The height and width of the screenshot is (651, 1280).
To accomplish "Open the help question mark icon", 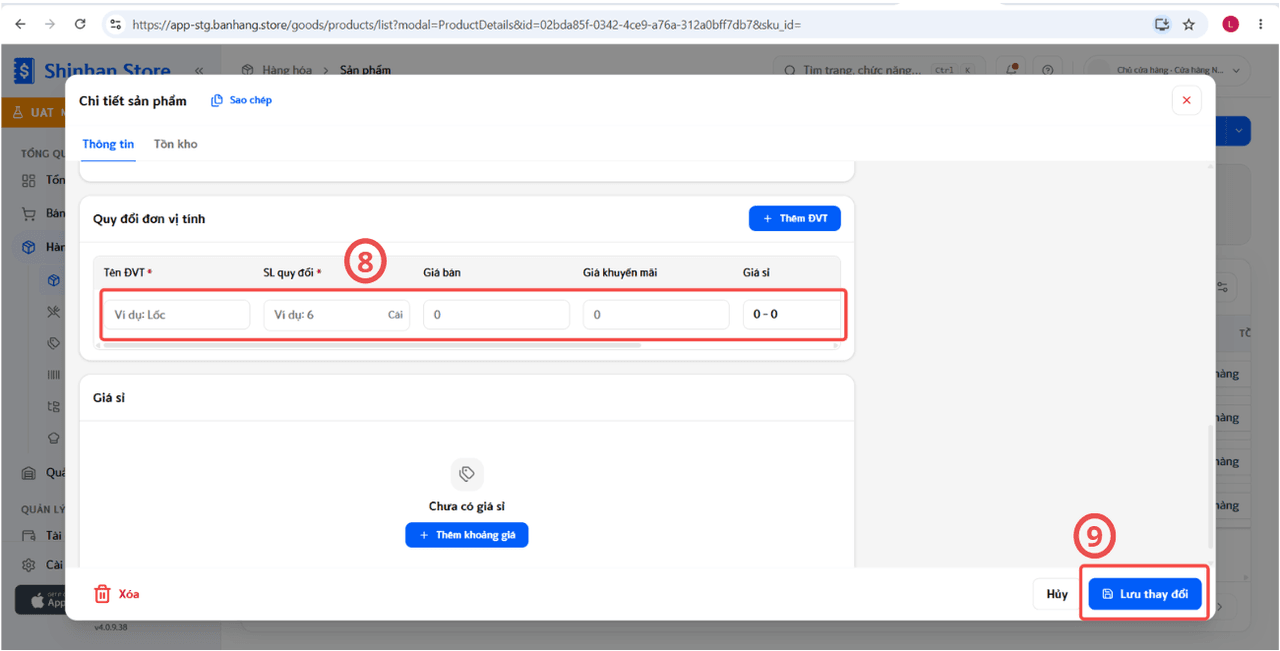I will click(1047, 70).
